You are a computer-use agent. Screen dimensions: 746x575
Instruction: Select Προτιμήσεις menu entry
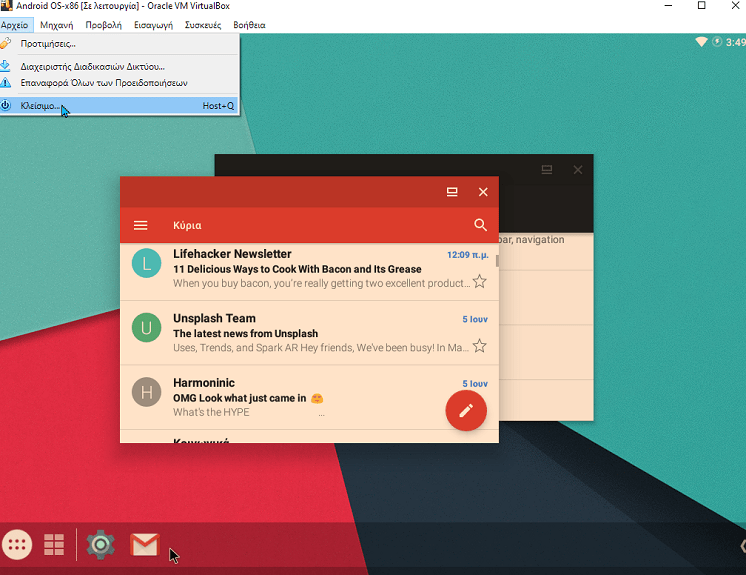tap(119, 44)
